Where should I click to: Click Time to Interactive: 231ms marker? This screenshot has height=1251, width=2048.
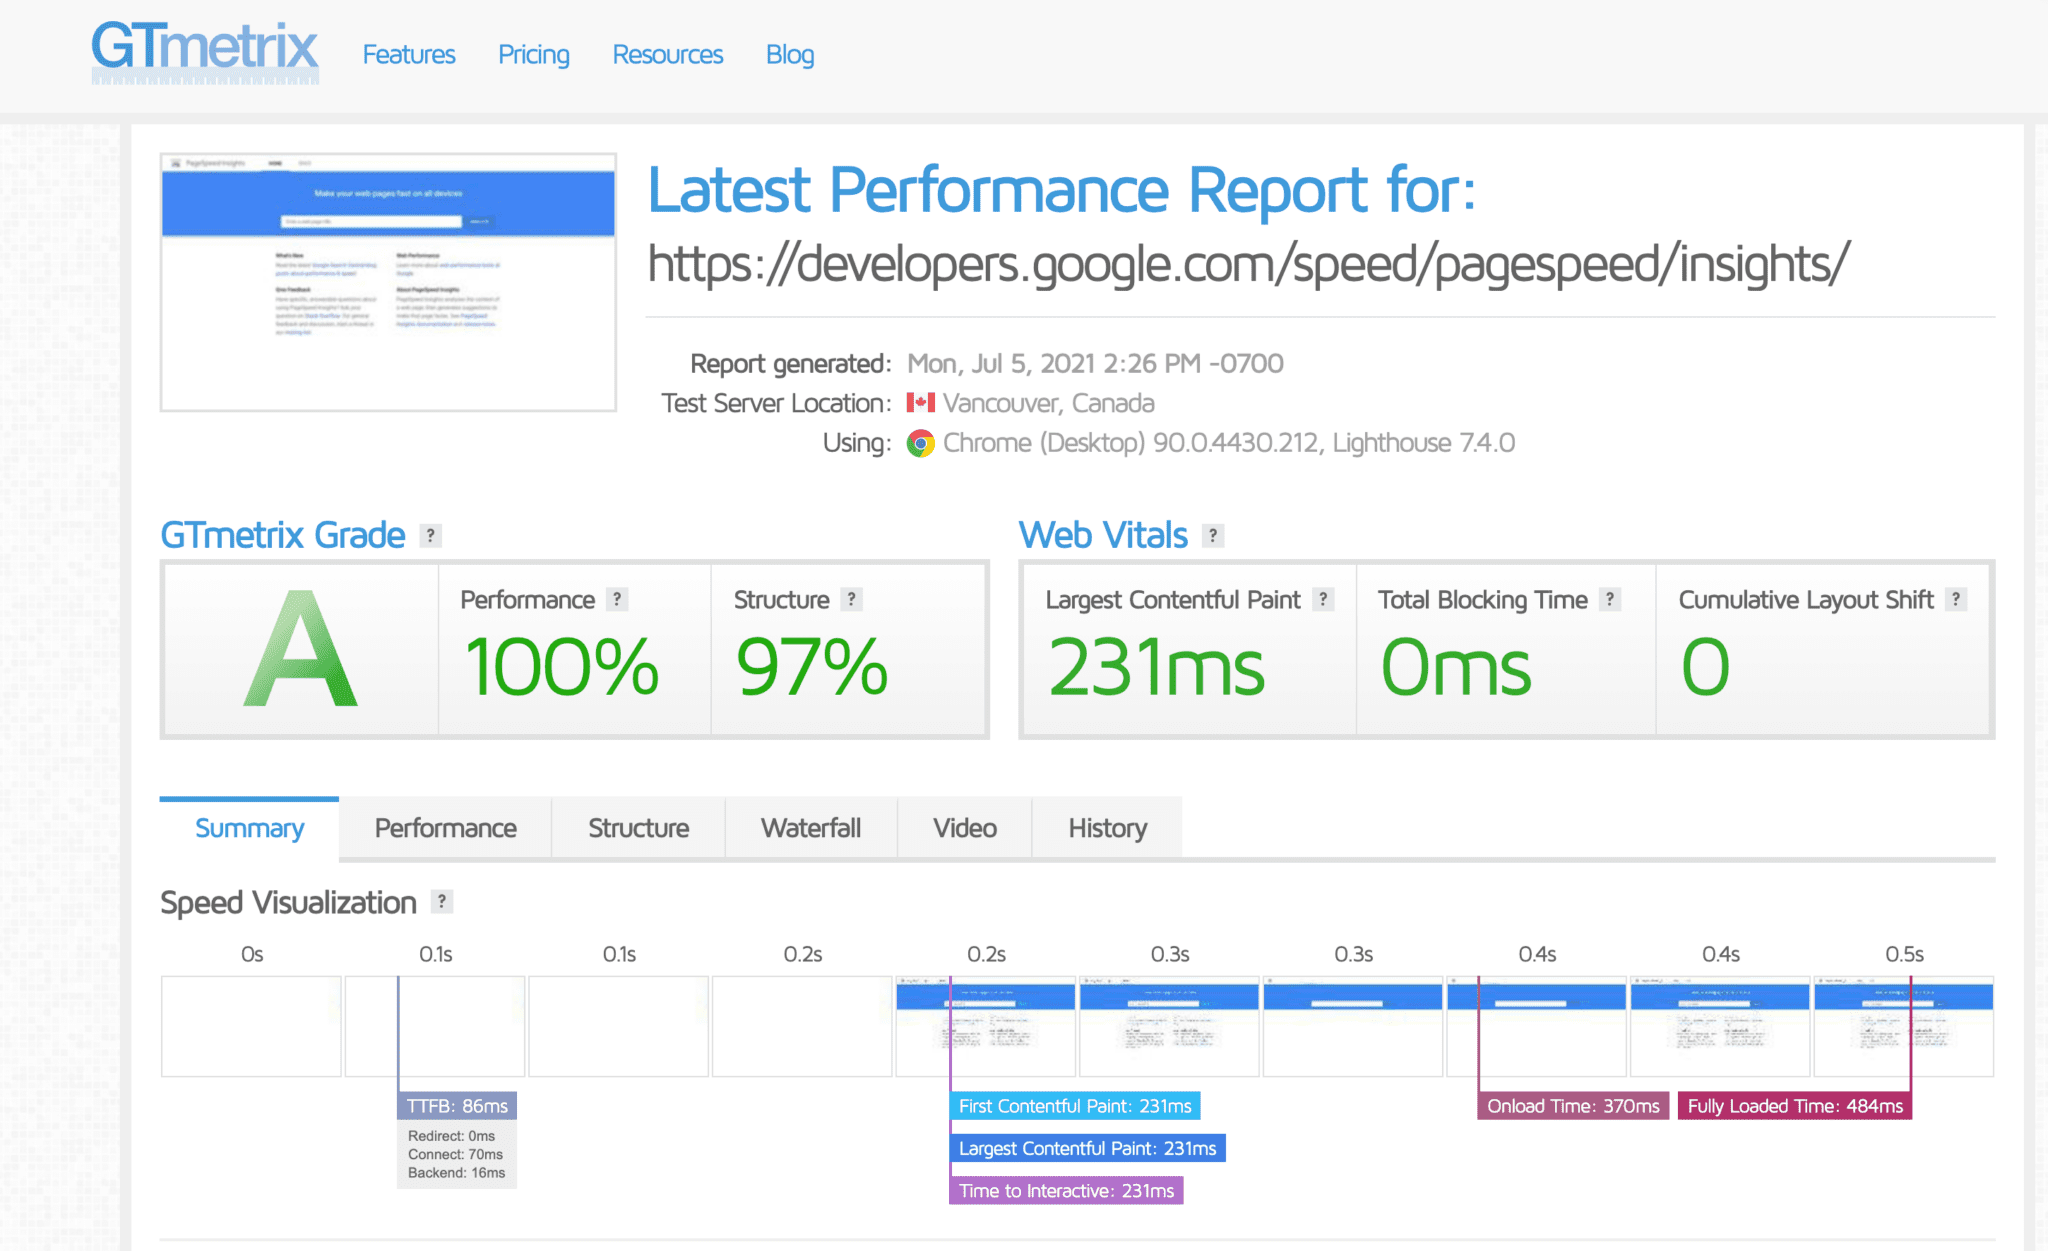click(1066, 1191)
